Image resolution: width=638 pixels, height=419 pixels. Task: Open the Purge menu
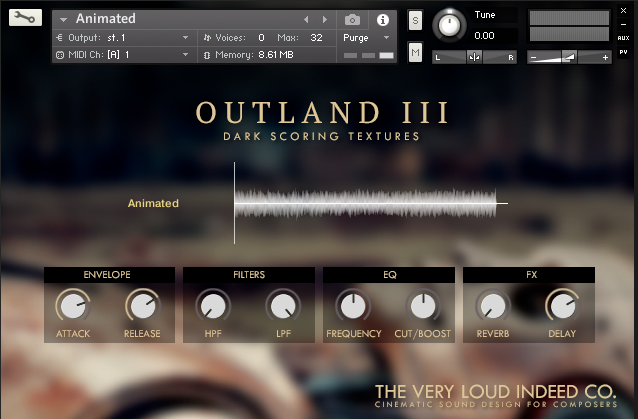pyautogui.click(x=367, y=37)
